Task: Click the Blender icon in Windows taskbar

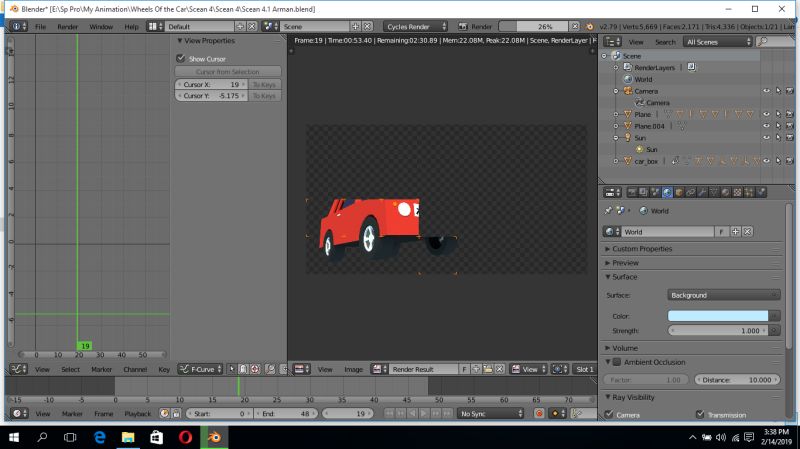Action: coord(214,437)
